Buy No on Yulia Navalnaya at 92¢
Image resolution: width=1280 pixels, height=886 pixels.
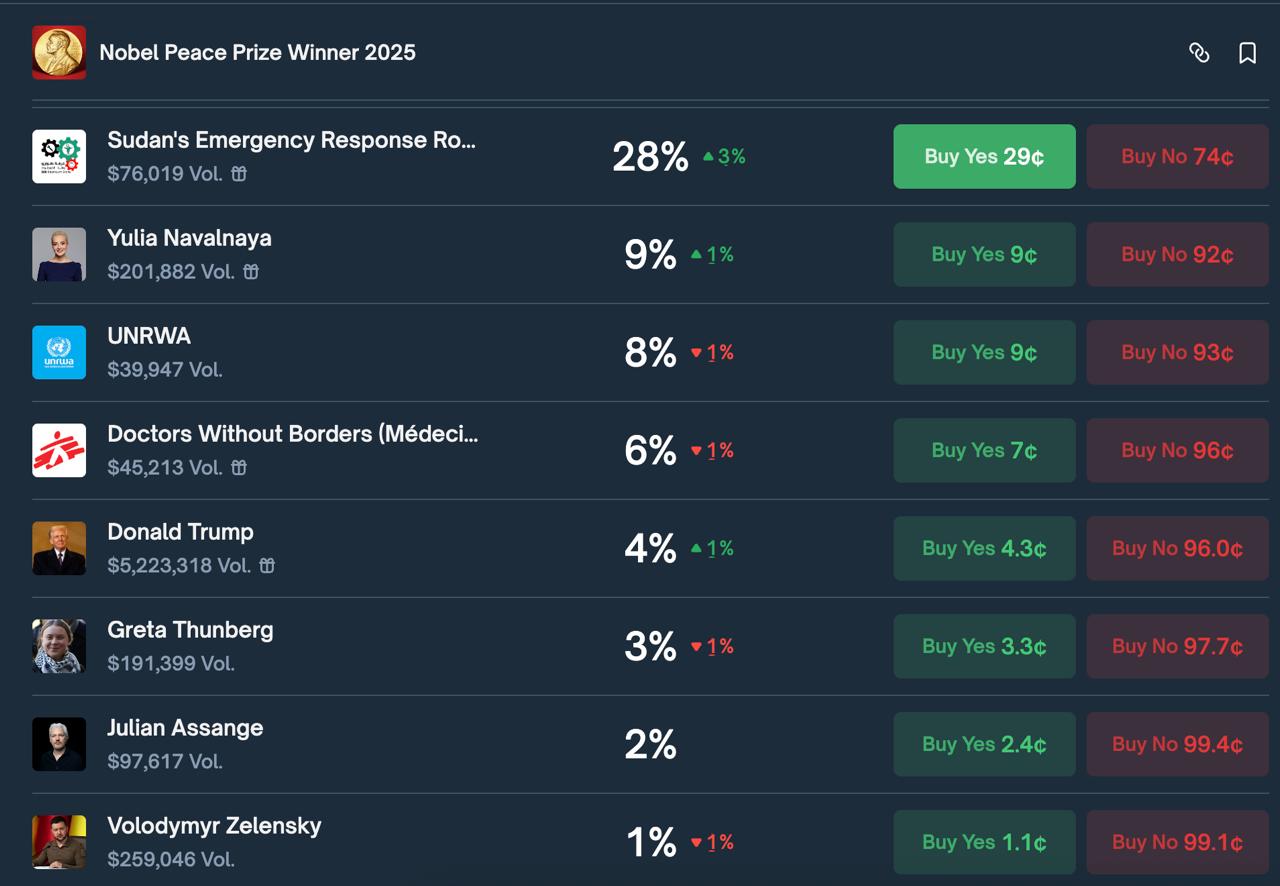point(1177,254)
